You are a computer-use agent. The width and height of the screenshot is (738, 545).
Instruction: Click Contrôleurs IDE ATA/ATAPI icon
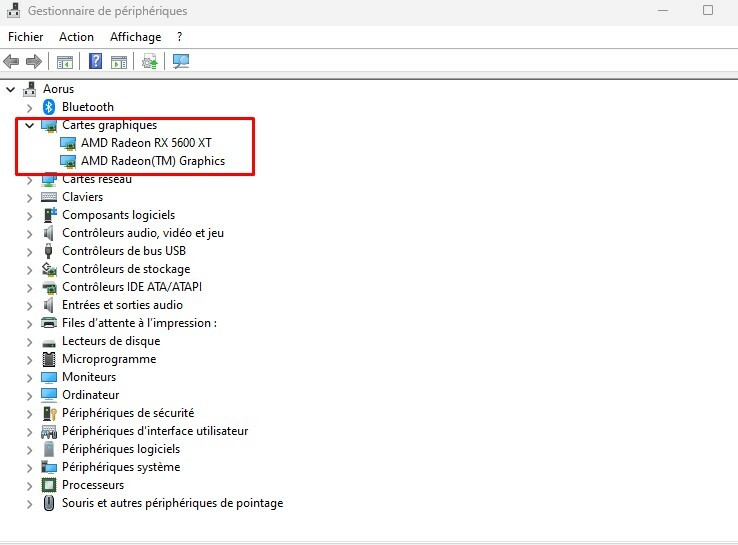tap(49, 287)
